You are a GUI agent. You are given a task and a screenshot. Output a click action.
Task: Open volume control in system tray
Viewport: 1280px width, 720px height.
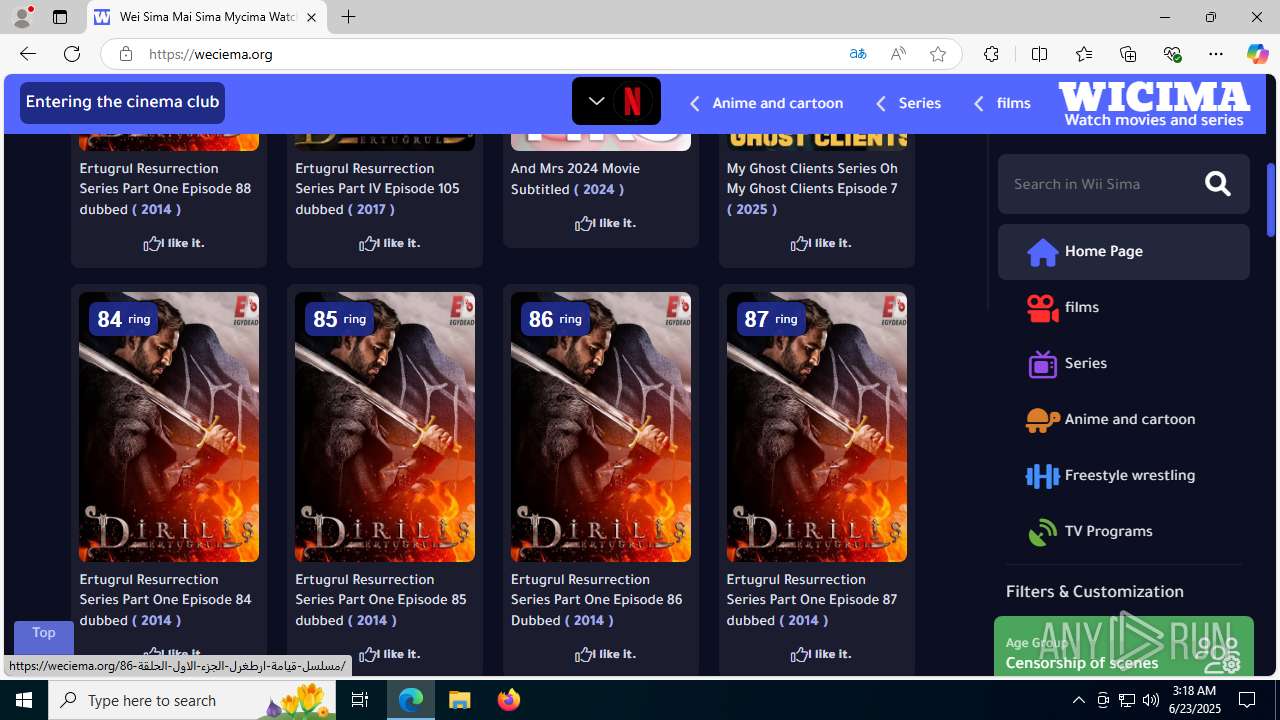pyautogui.click(x=1151, y=700)
